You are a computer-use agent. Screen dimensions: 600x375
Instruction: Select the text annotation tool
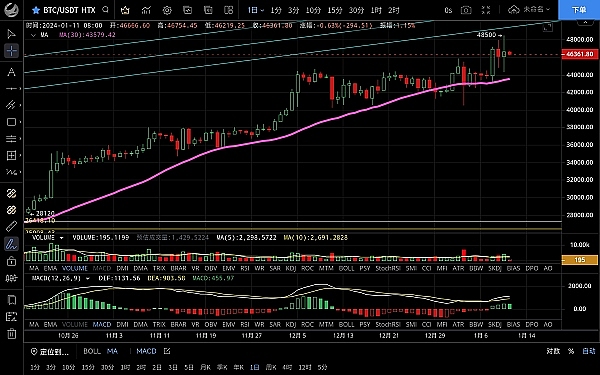click(x=11, y=72)
